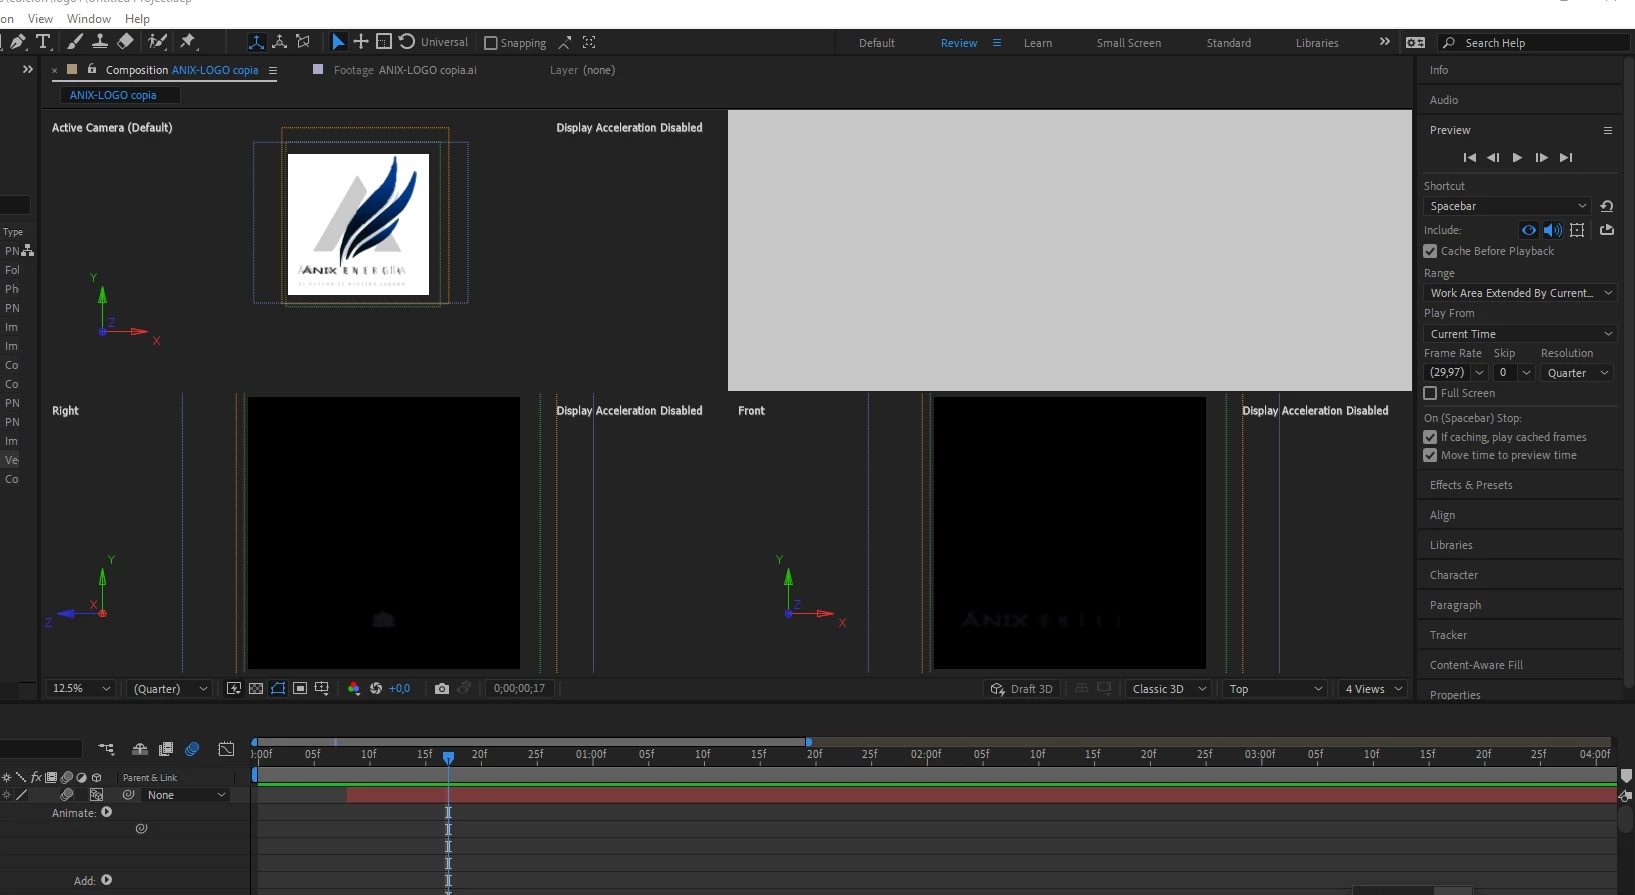This screenshot has width=1635, height=895.
Task: Open Work Area Extended range dropdown
Action: pos(1520,293)
